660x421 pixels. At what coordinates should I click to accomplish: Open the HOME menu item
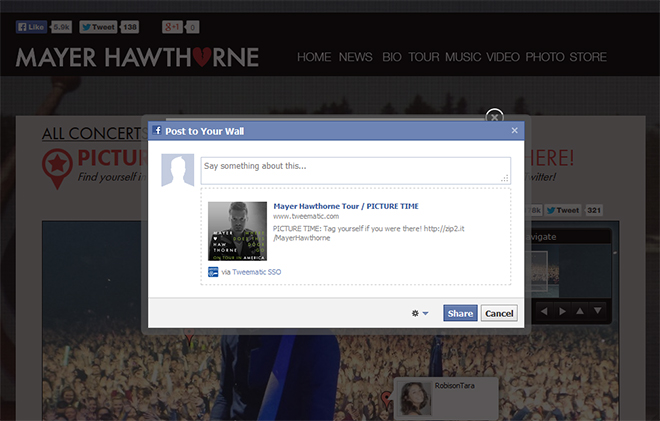click(x=314, y=57)
